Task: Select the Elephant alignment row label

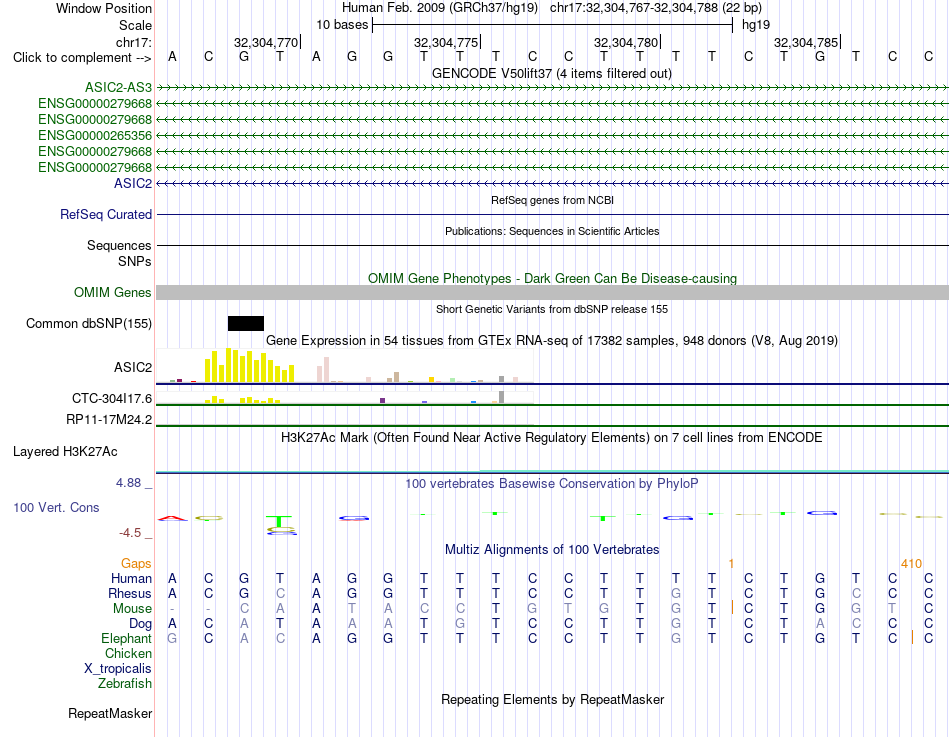Action: [x=127, y=639]
